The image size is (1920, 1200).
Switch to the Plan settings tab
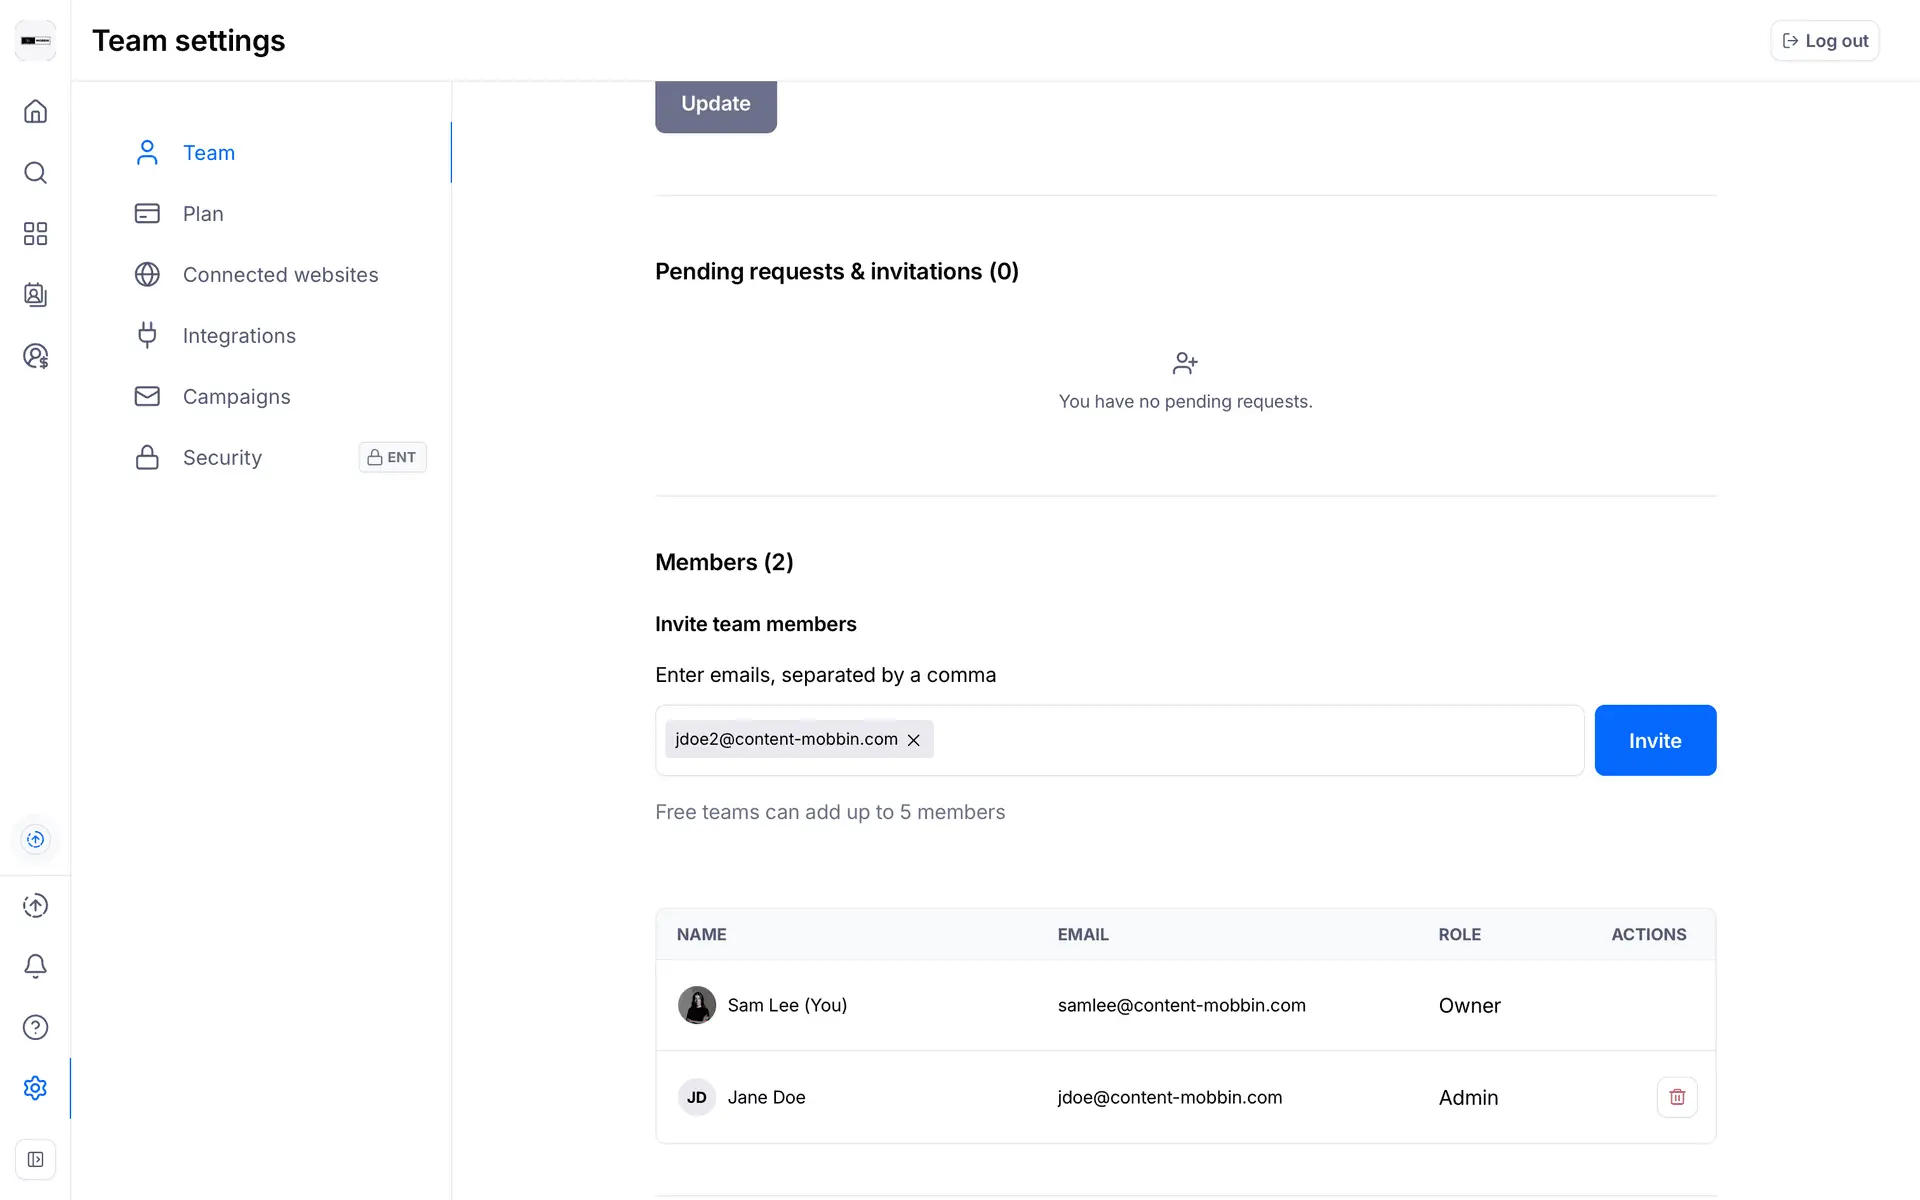click(x=203, y=214)
